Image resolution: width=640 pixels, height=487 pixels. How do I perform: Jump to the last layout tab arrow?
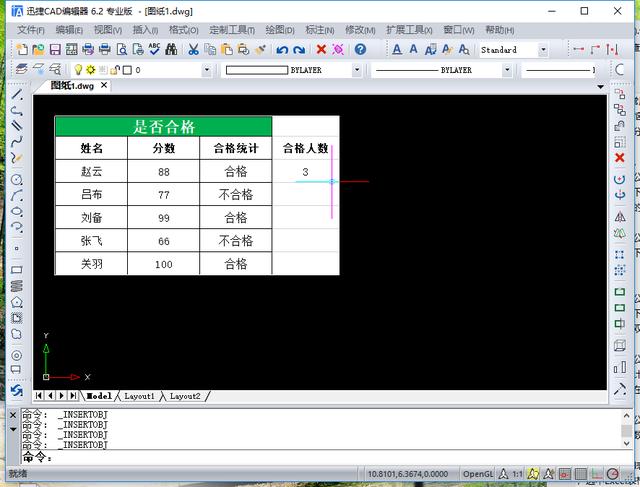point(73,396)
